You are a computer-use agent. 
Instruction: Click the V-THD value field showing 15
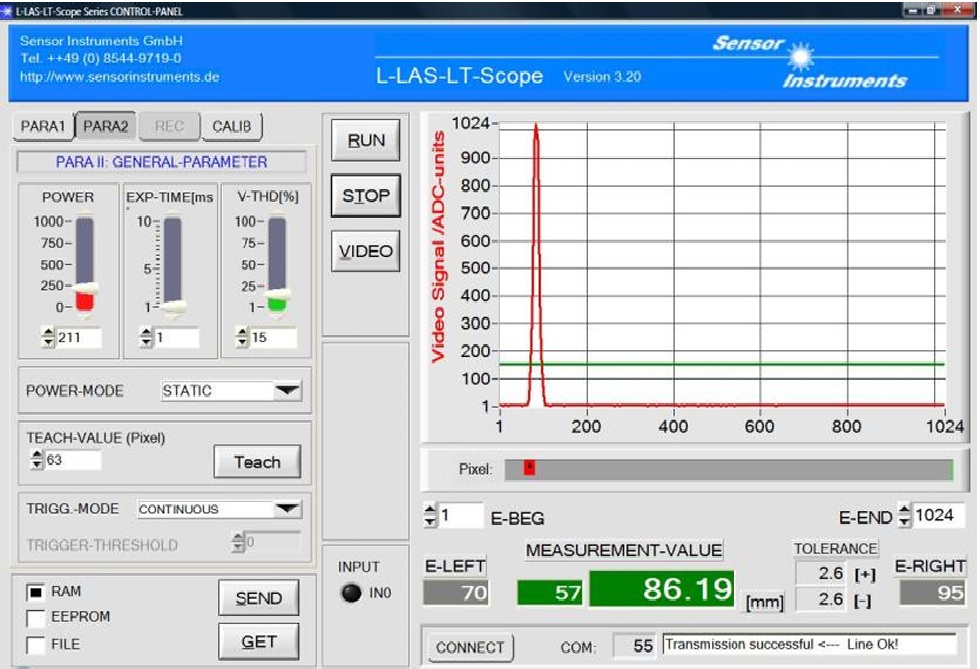coord(273,338)
